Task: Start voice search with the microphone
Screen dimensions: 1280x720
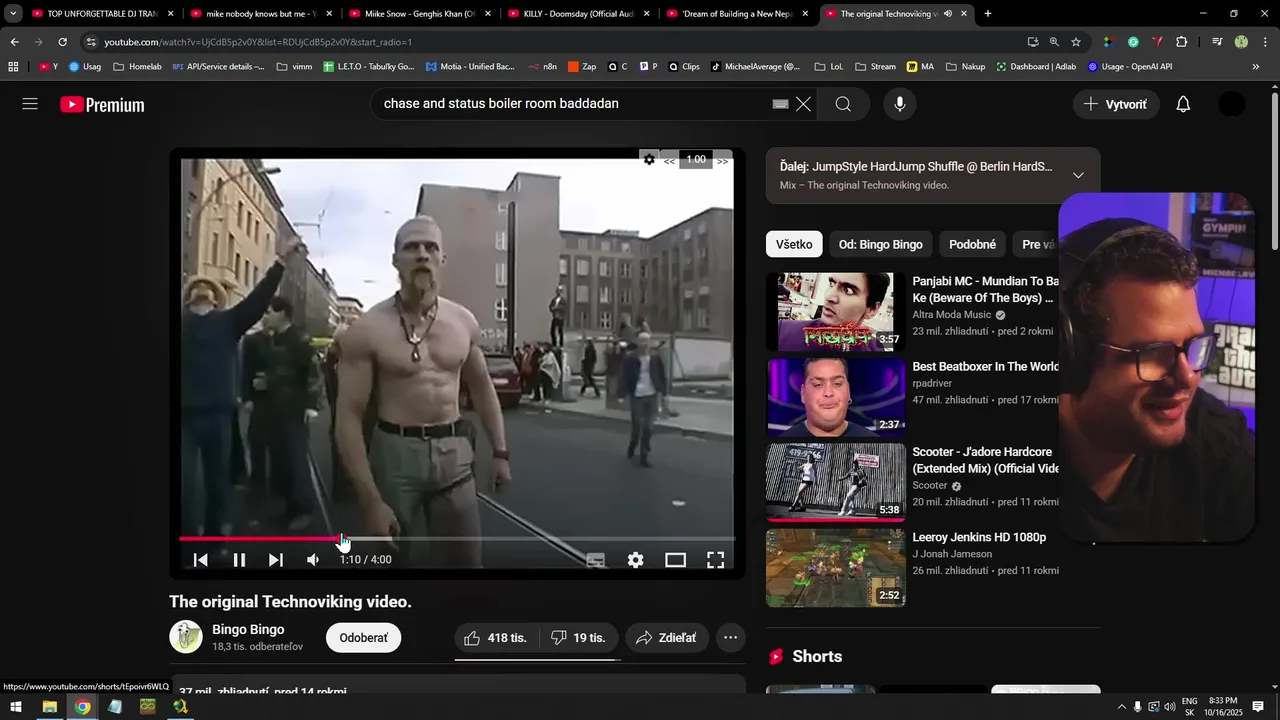Action: tap(900, 104)
